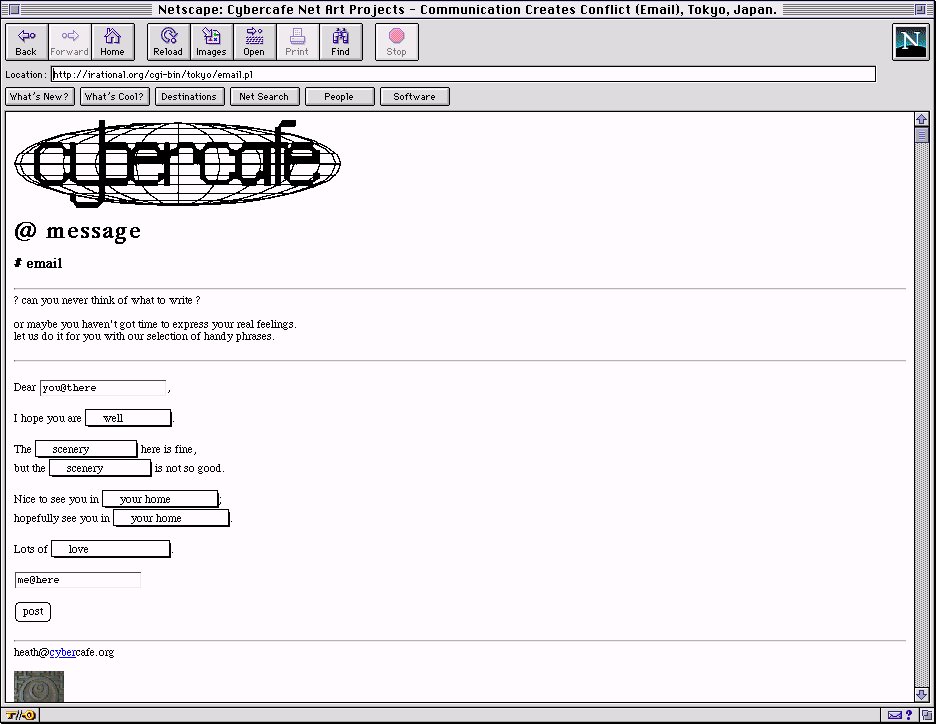Click the Images toolbar button
The image size is (936, 724).
click(x=211, y=42)
